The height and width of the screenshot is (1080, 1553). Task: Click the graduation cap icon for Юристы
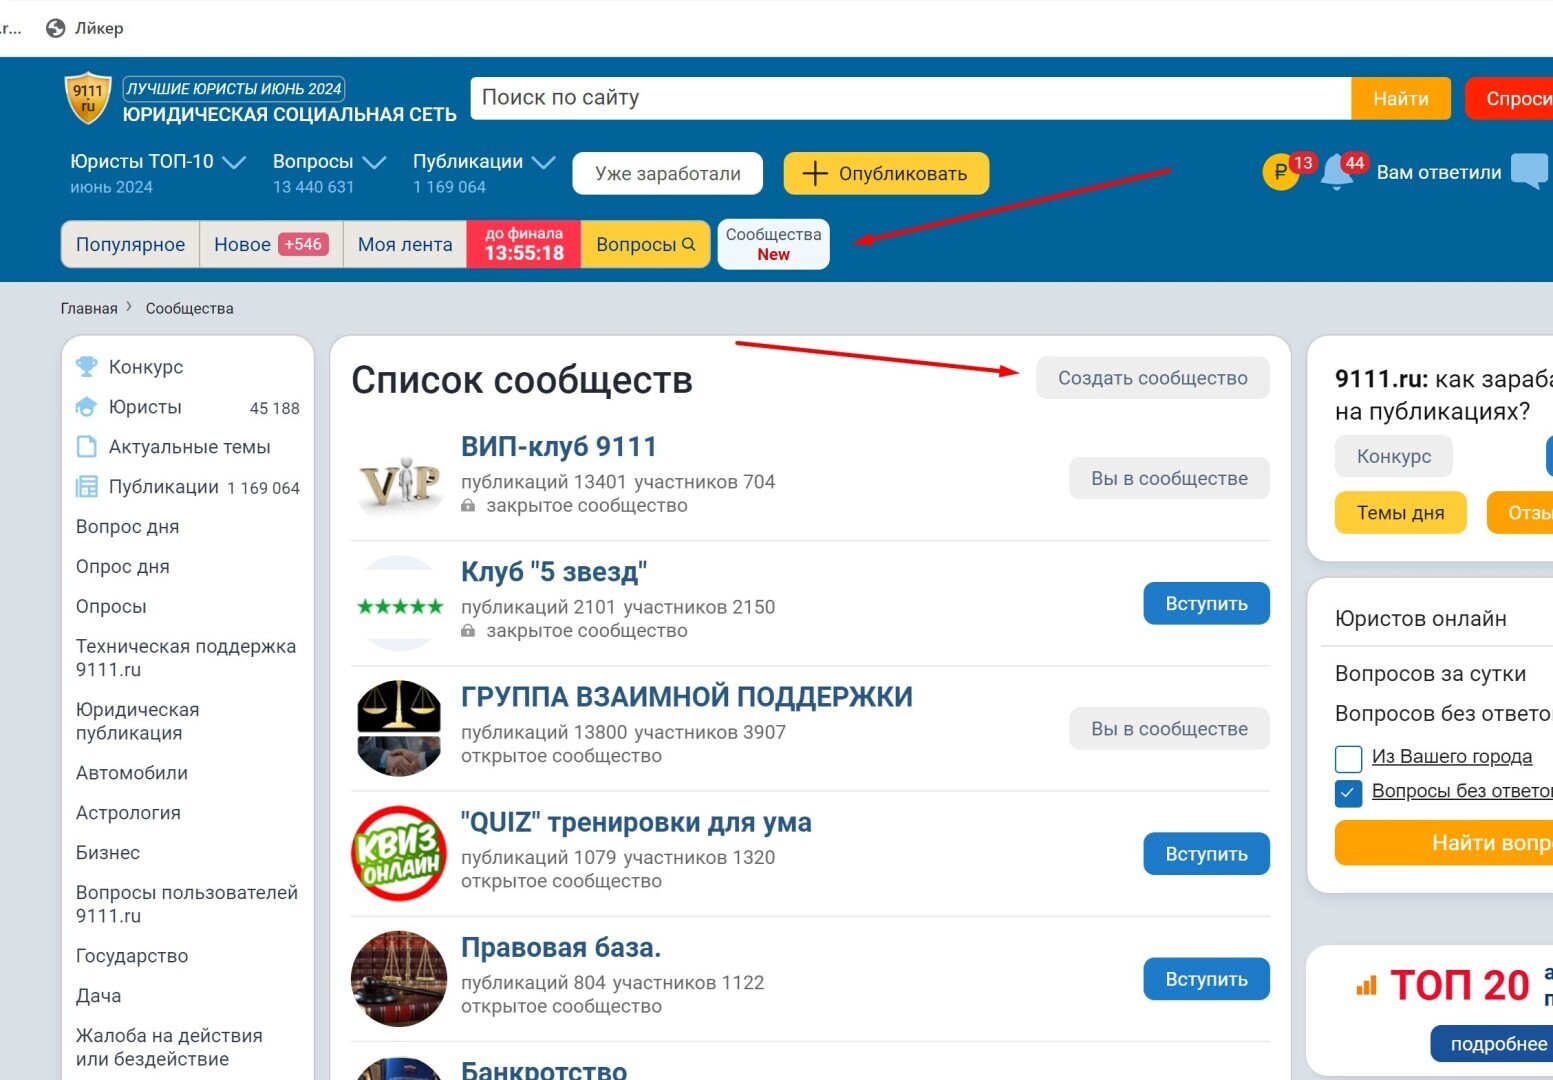tap(87, 407)
